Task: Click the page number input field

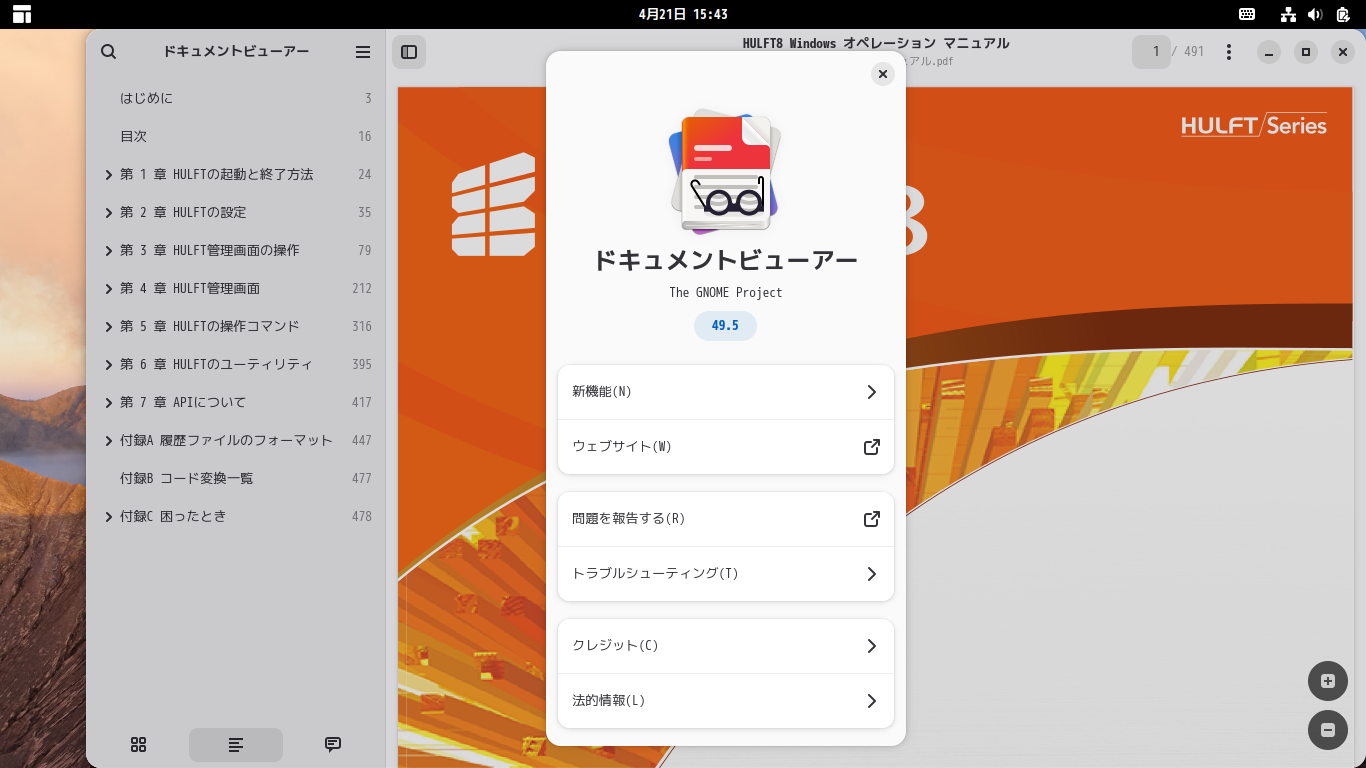Action: pyautogui.click(x=1151, y=52)
